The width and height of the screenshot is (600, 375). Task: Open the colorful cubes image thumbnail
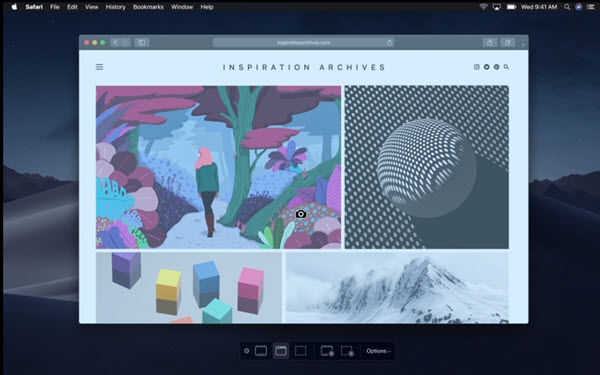pyautogui.click(x=189, y=287)
